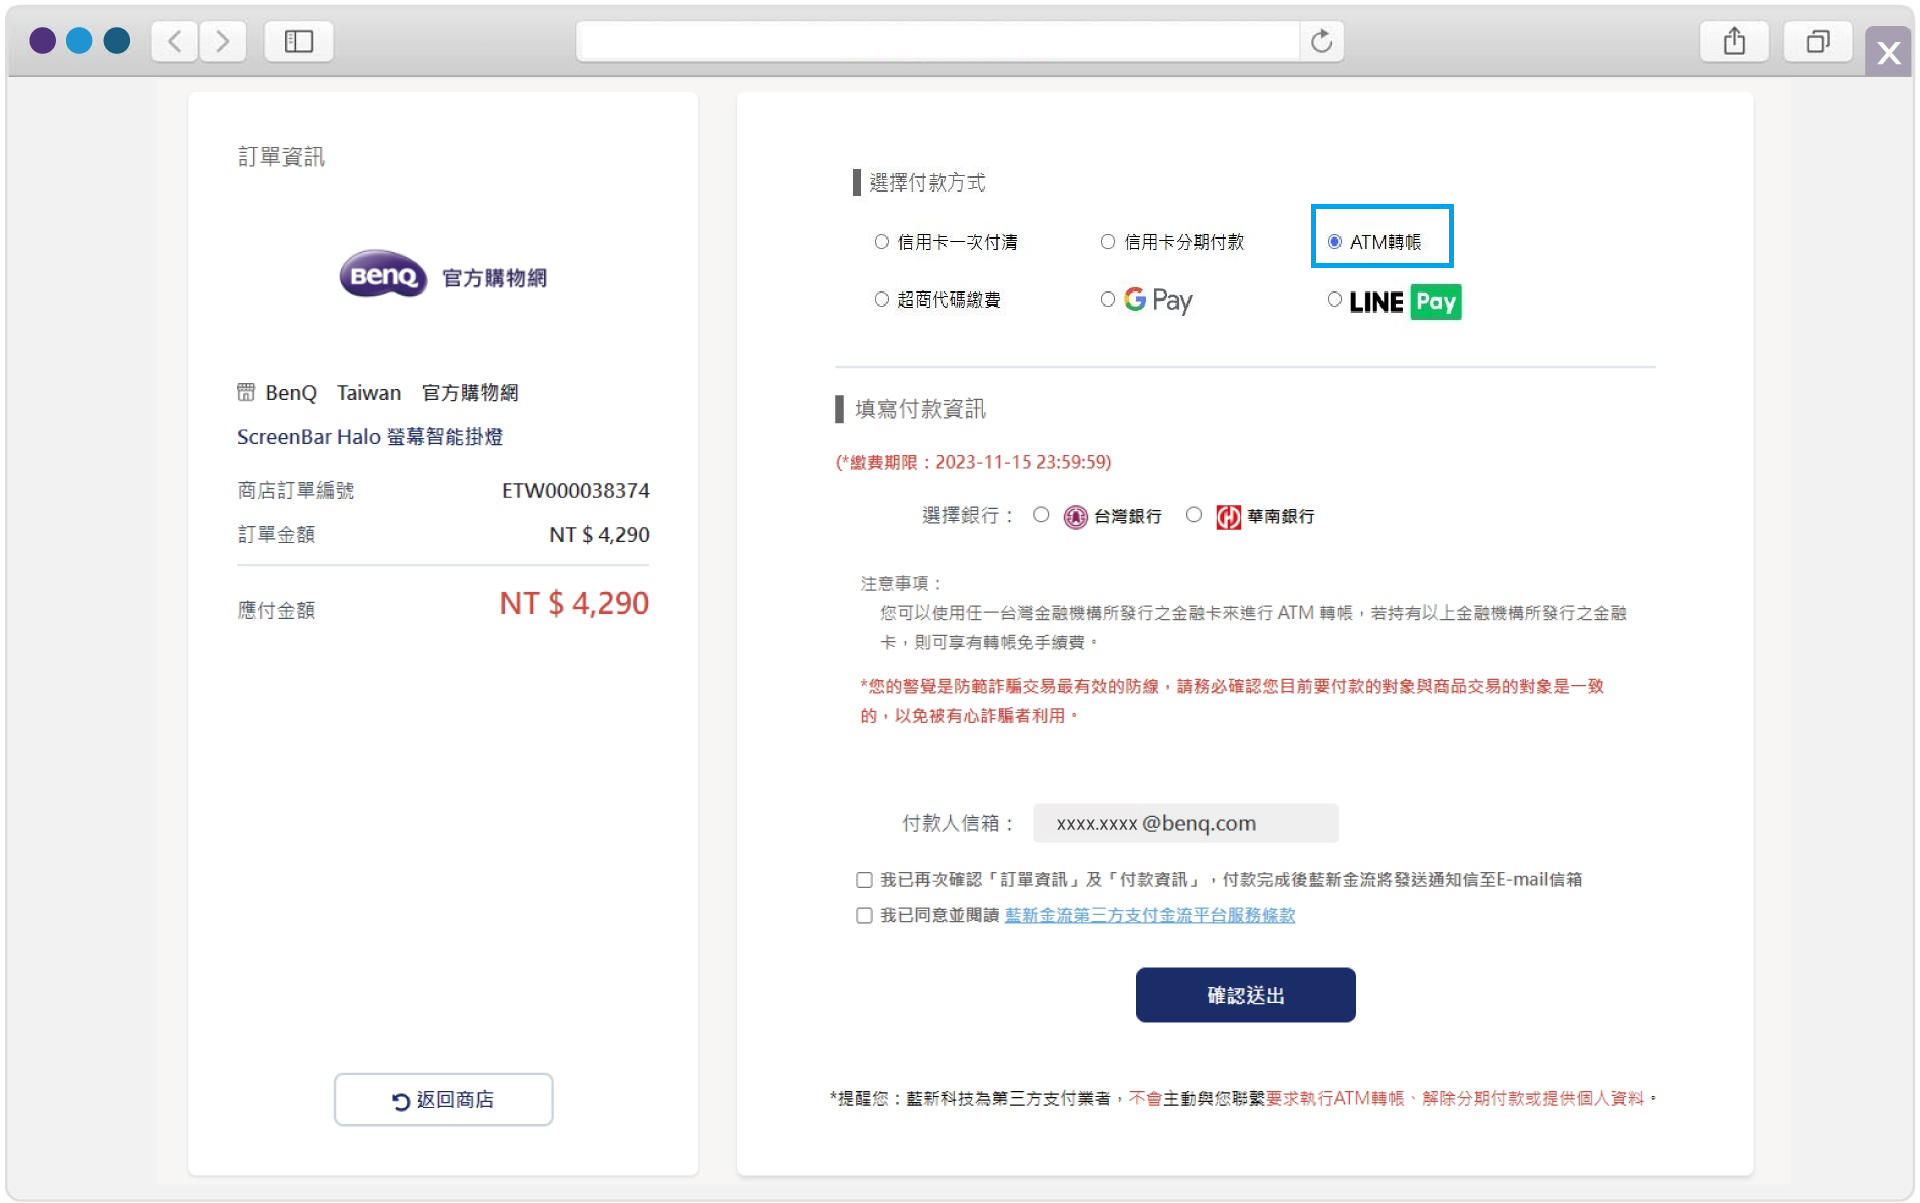Select 華南銀行 as the bank

pos(1193,515)
